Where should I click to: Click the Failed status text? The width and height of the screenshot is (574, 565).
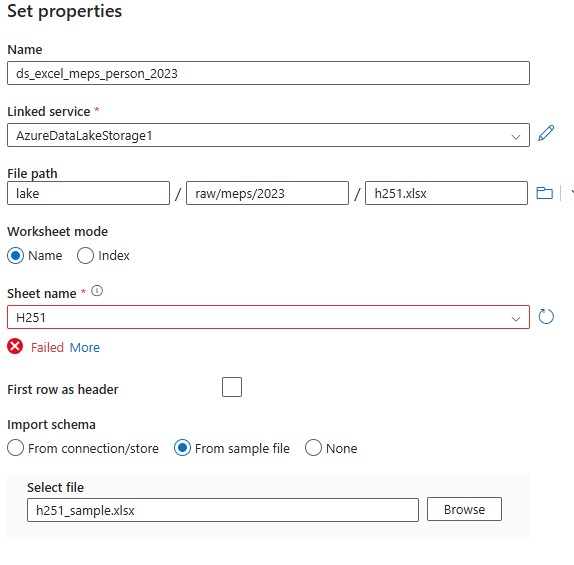point(47,347)
